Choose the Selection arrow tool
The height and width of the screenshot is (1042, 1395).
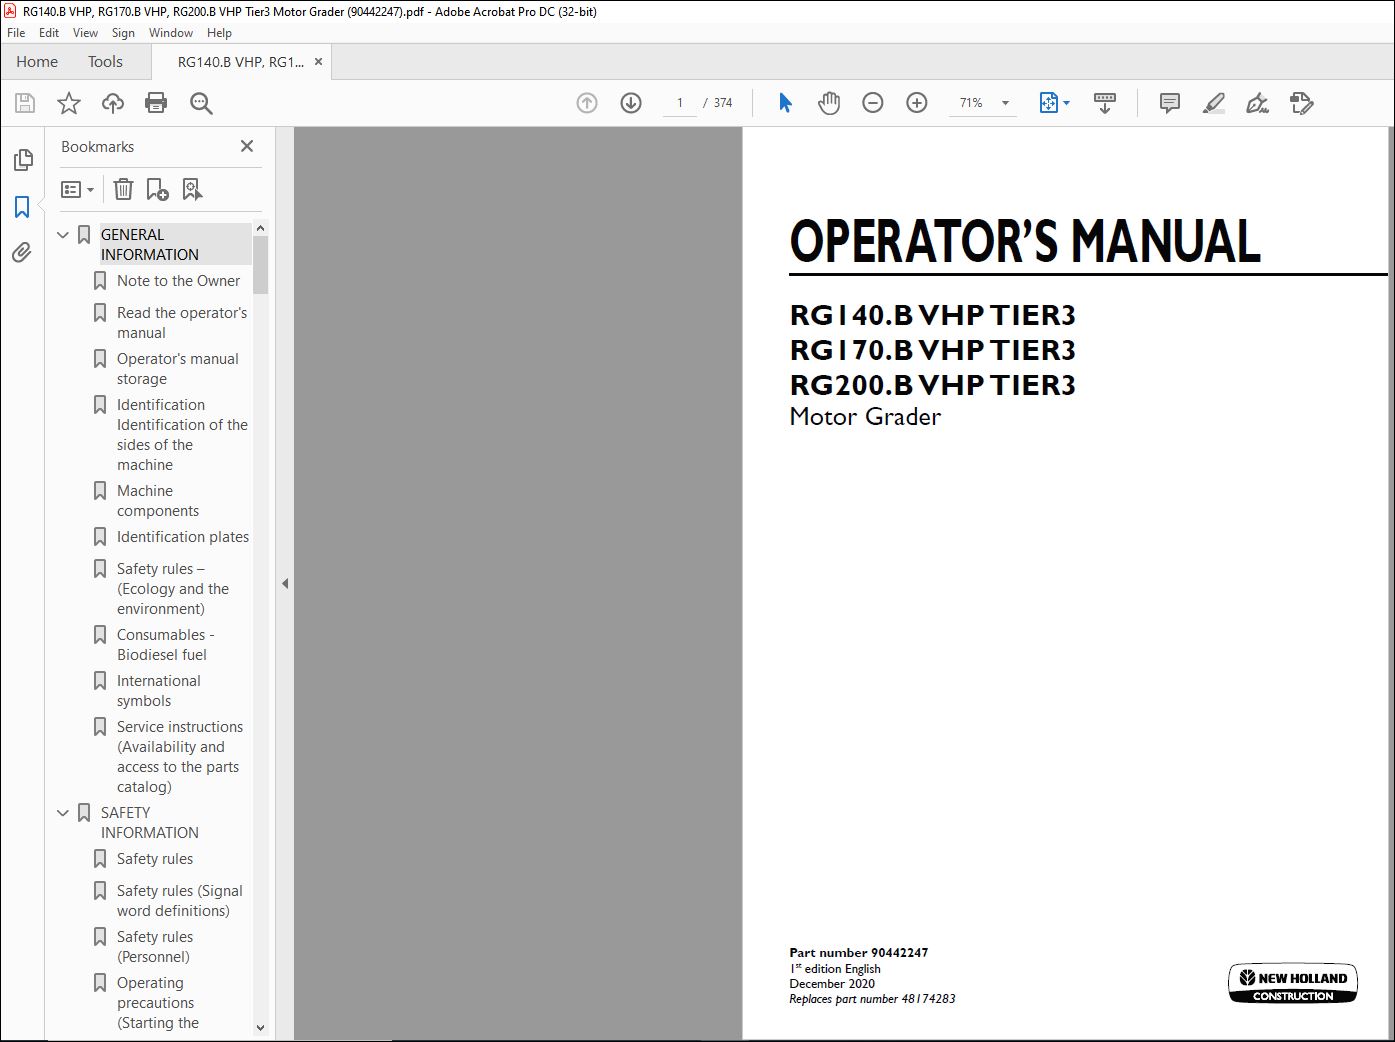pos(785,103)
